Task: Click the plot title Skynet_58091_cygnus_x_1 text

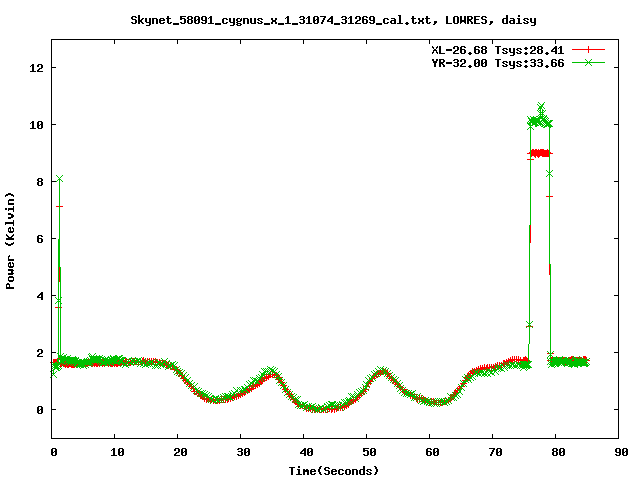Action: pyautogui.click(x=333, y=20)
